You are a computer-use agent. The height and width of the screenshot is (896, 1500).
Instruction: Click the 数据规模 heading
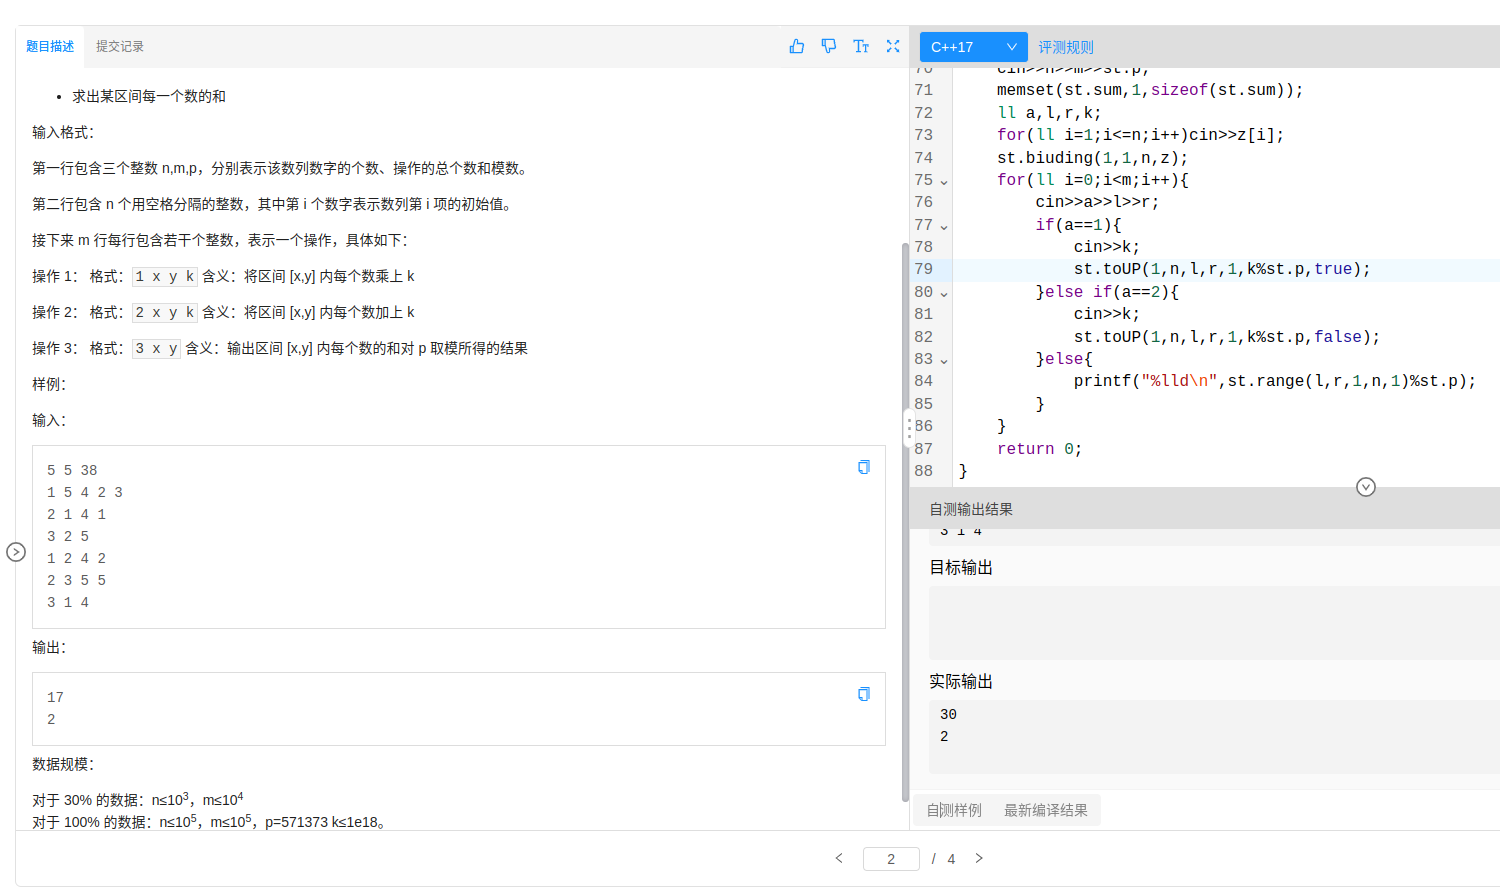pos(63,764)
